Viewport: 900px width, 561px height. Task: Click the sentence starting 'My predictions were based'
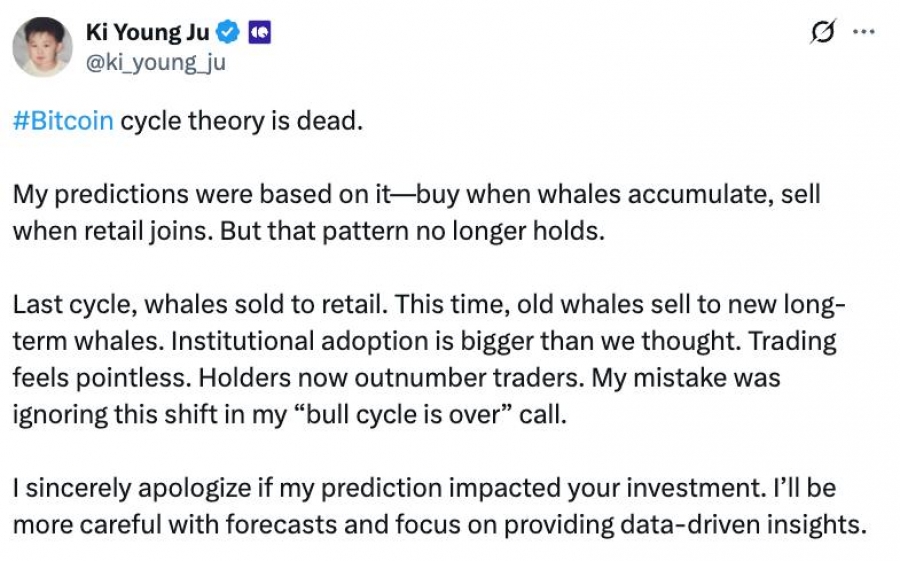tap(416, 212)
